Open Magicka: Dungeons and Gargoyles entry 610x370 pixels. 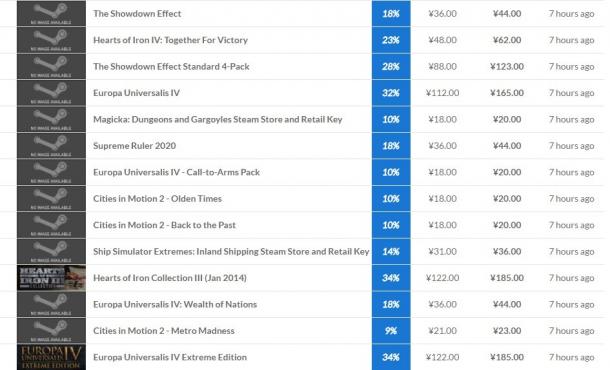click(217, 119)
